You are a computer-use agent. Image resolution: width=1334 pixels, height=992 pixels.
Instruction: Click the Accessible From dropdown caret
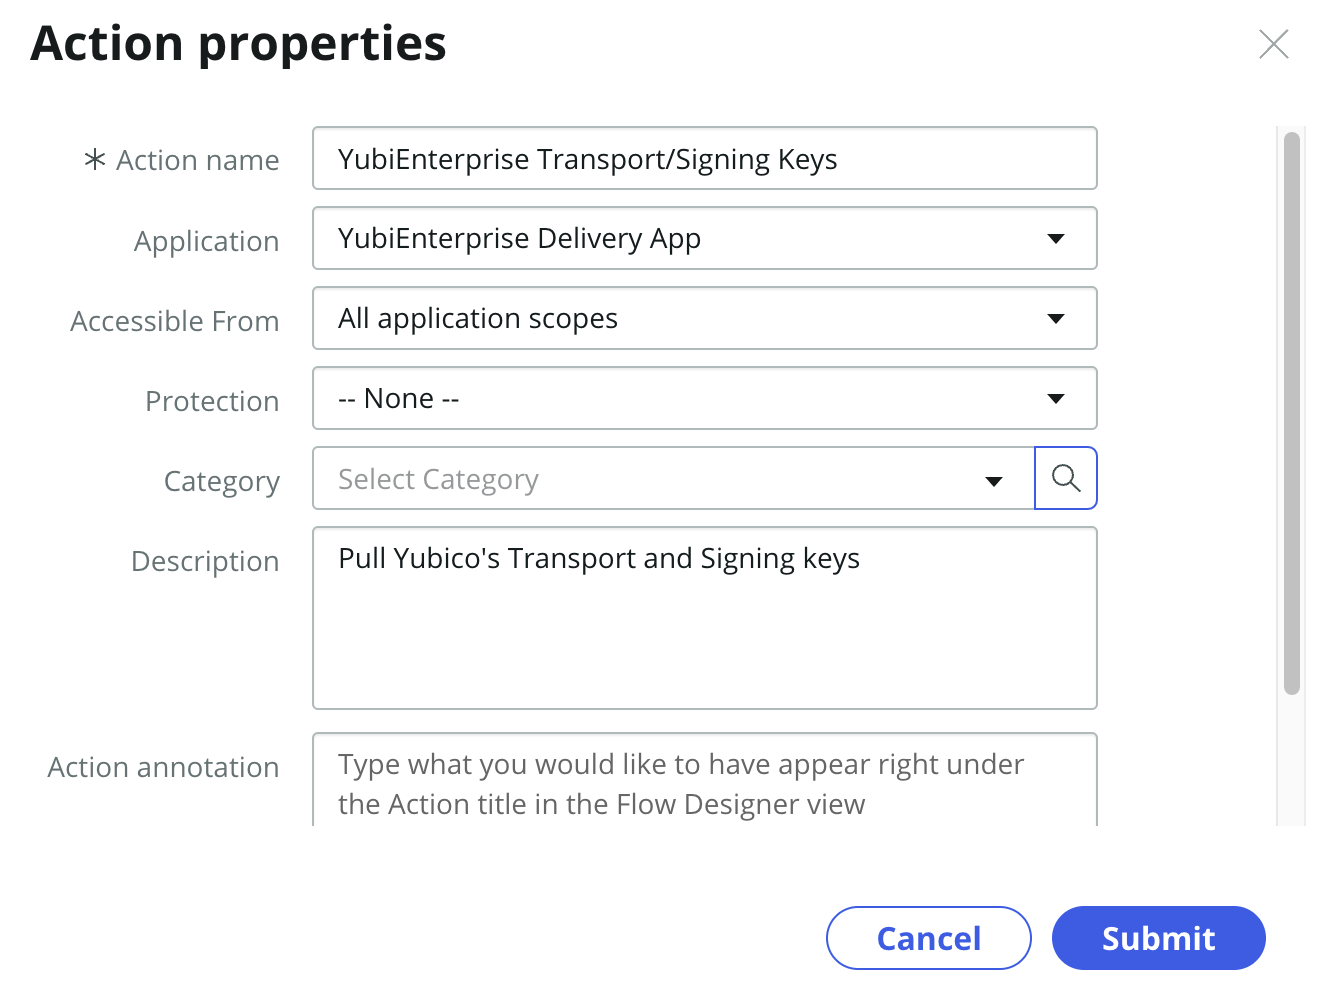1056,318
